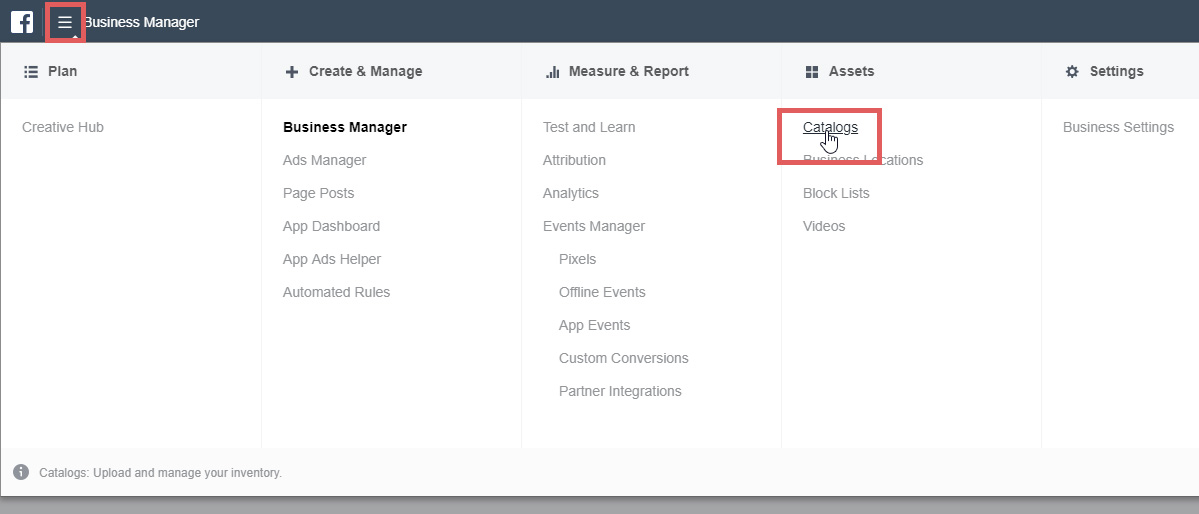The width and height of the screenshot is (1199, 514).
Task: Open Business Locations
Action: [863, 160]
